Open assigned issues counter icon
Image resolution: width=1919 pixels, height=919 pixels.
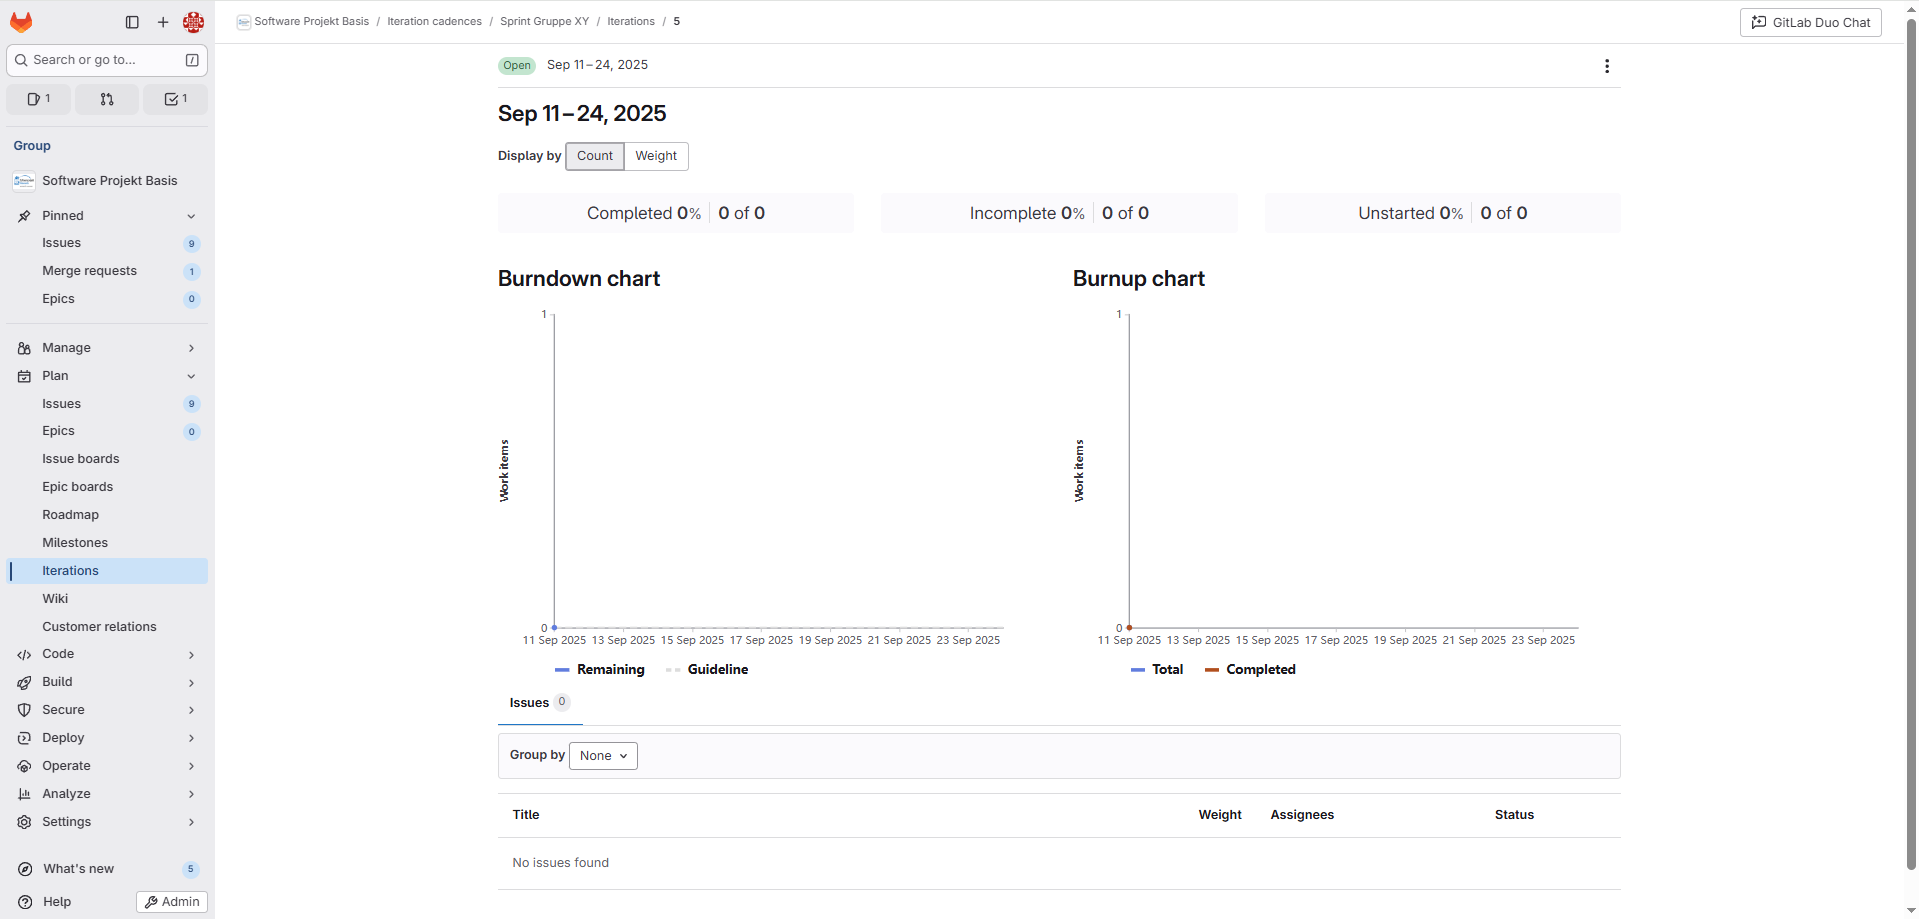click(39, 99)
